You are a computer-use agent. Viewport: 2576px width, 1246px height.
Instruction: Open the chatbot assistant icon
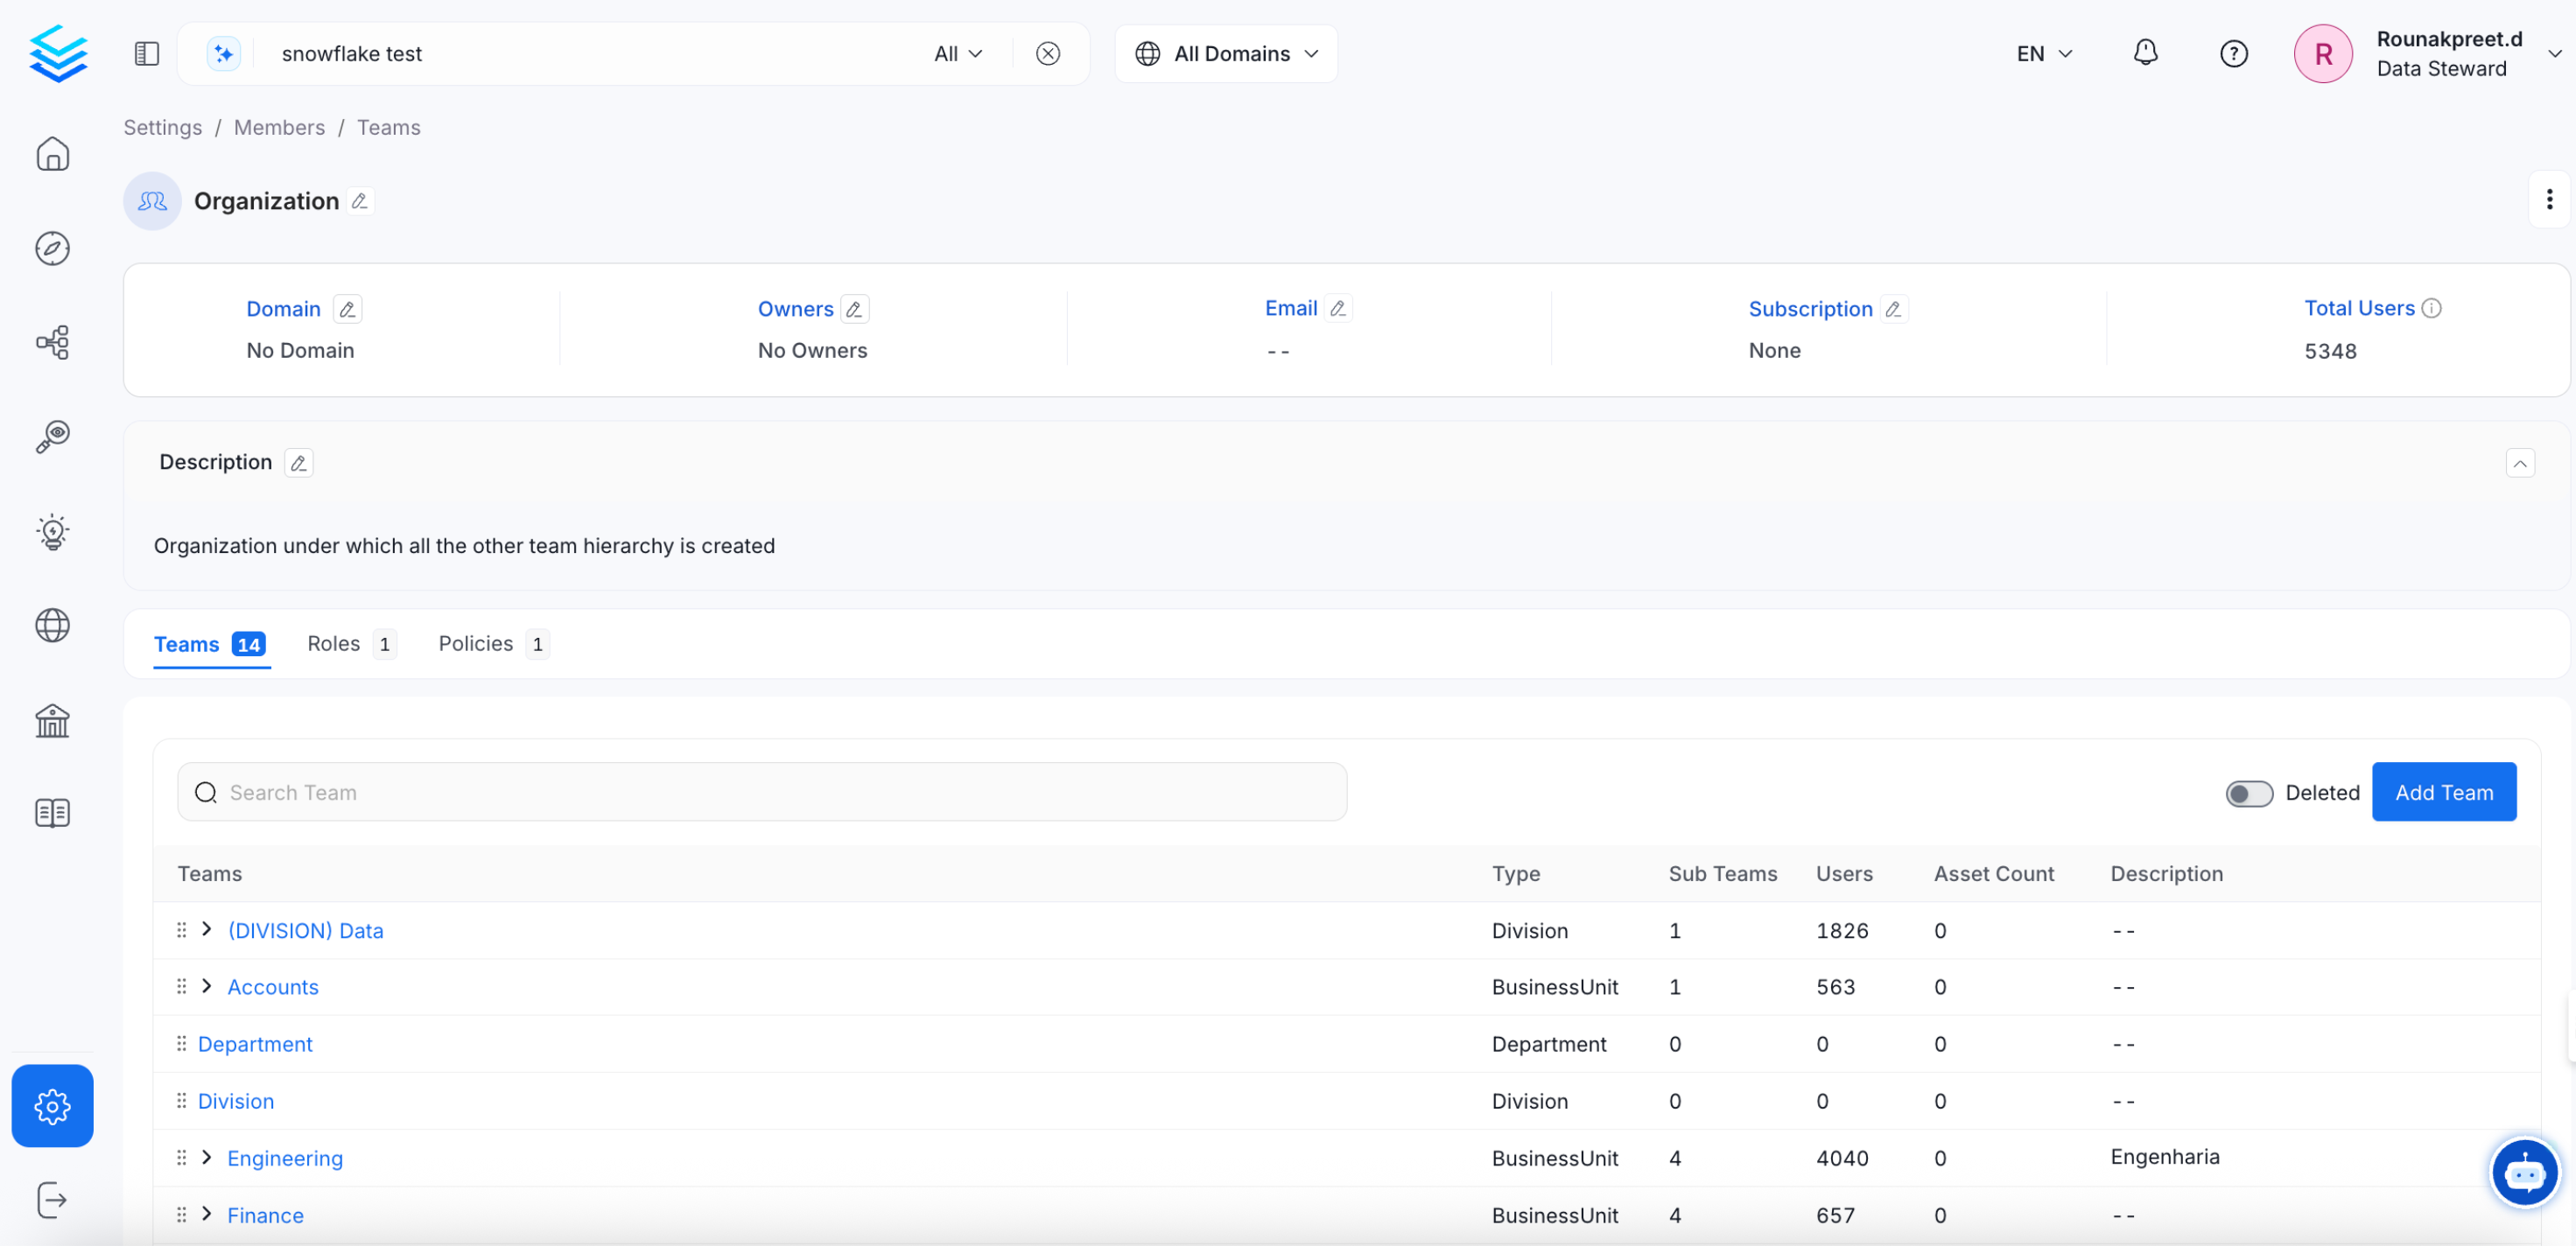(x=2524, y=1172)
